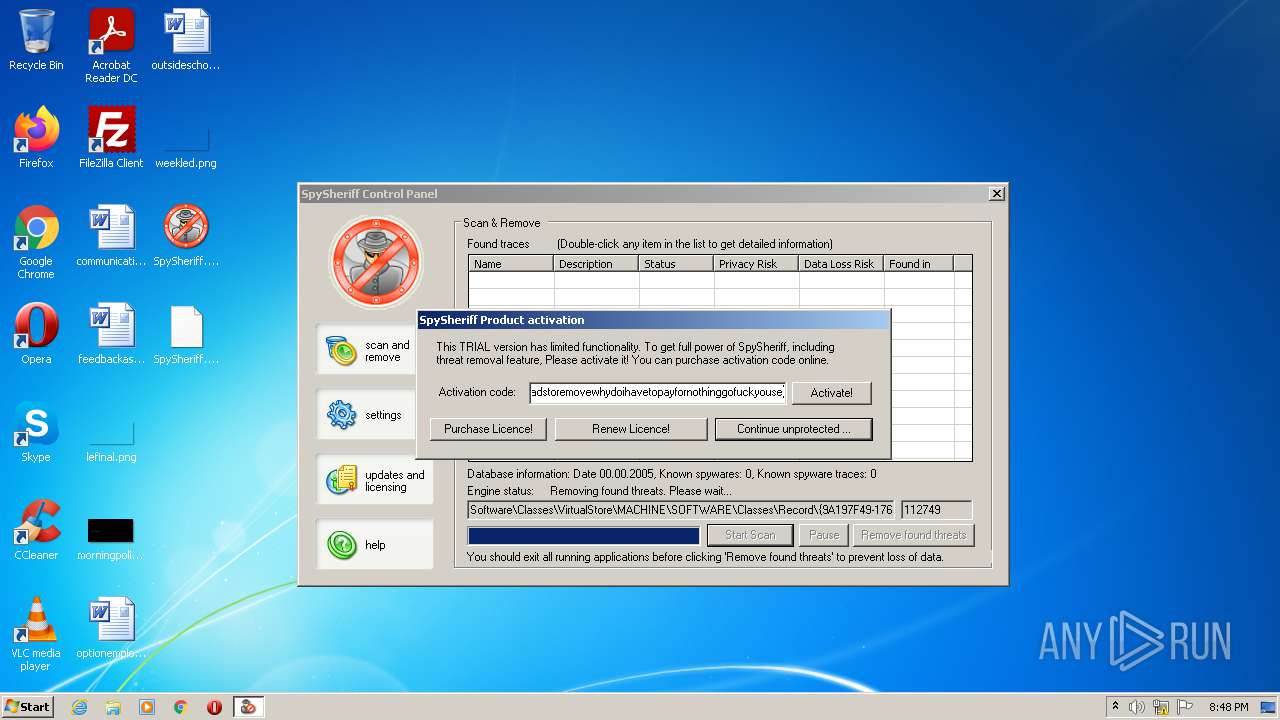Viewport: 1280px width, 720px height.
Task: Open Windows Media Player taskbar icon
Action: tap(147, 707)
